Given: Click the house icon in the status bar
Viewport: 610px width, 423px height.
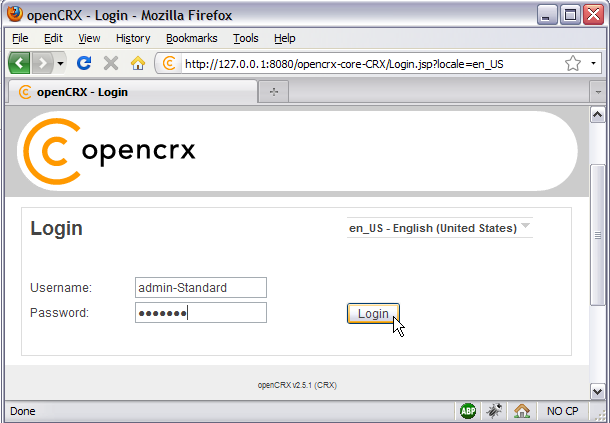Looking at the screenshot, I should (522, 411).
